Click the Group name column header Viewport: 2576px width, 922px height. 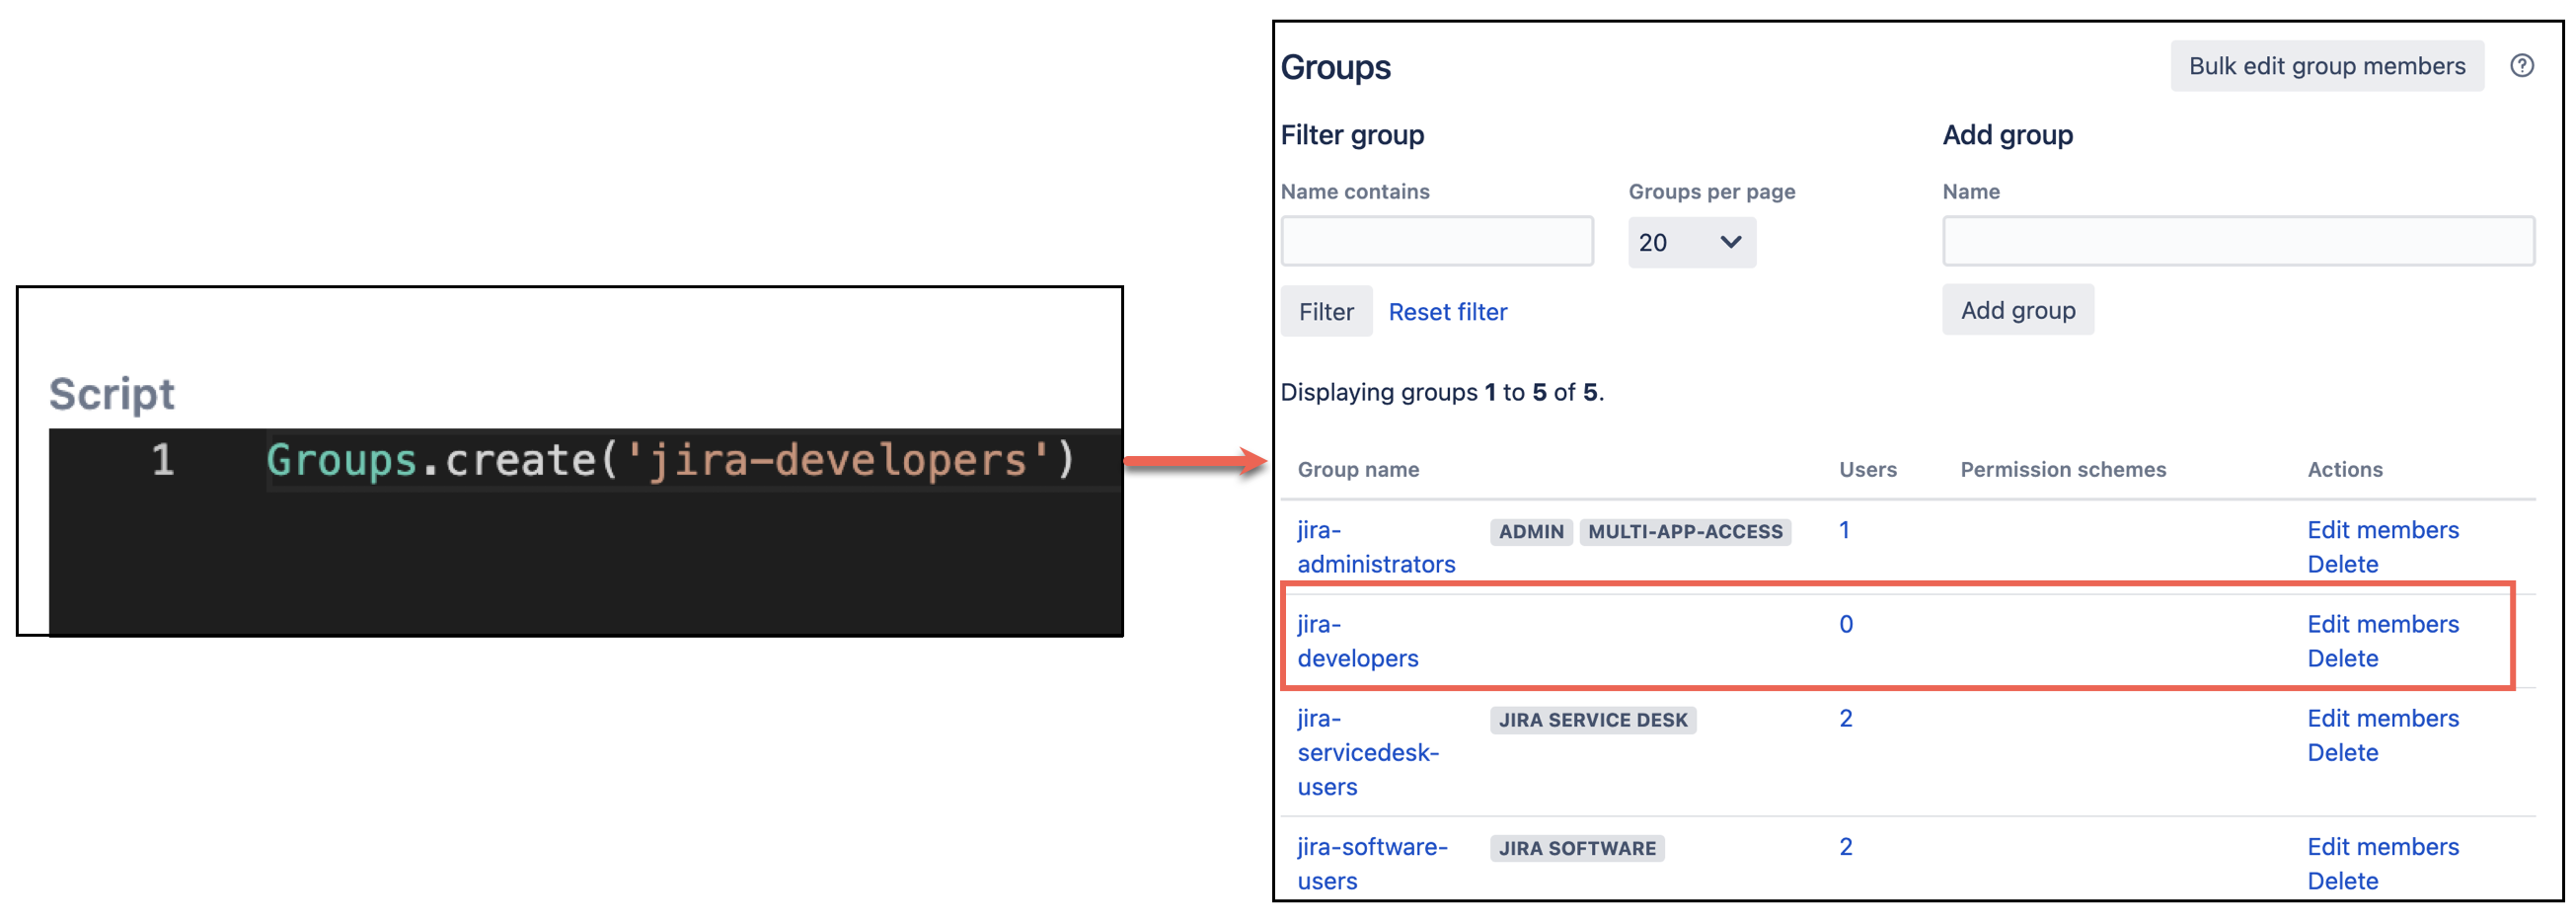(x=1357, y=469)
